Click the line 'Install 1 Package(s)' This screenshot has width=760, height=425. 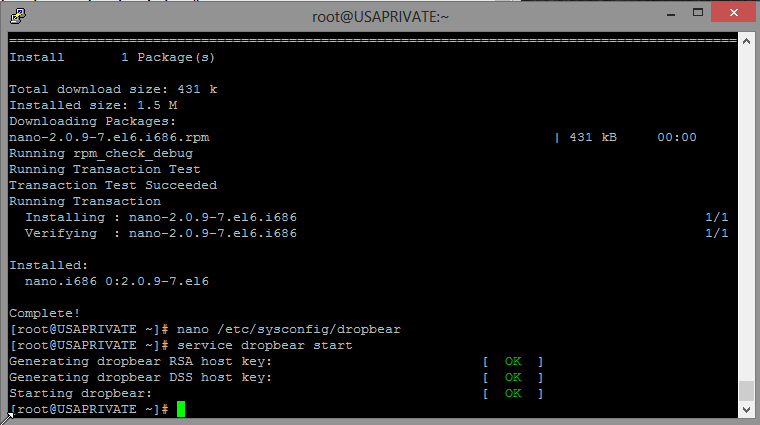pyautogui.click(x=112, y=57)
